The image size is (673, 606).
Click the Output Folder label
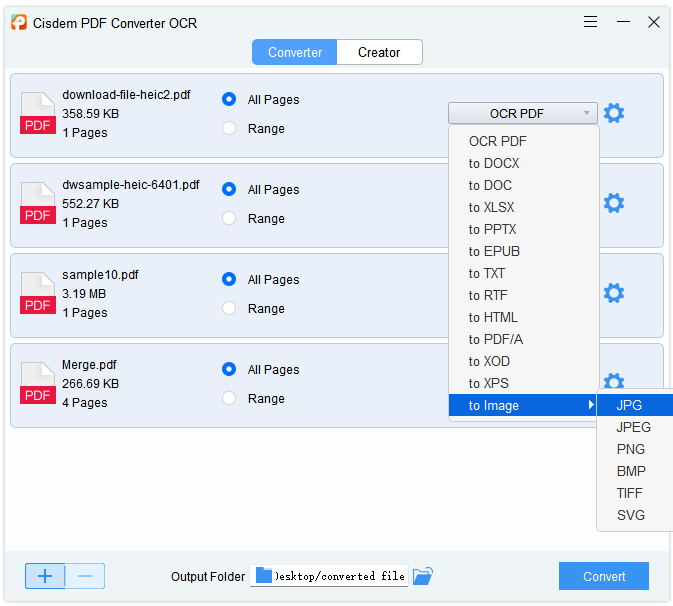[208, 576]
